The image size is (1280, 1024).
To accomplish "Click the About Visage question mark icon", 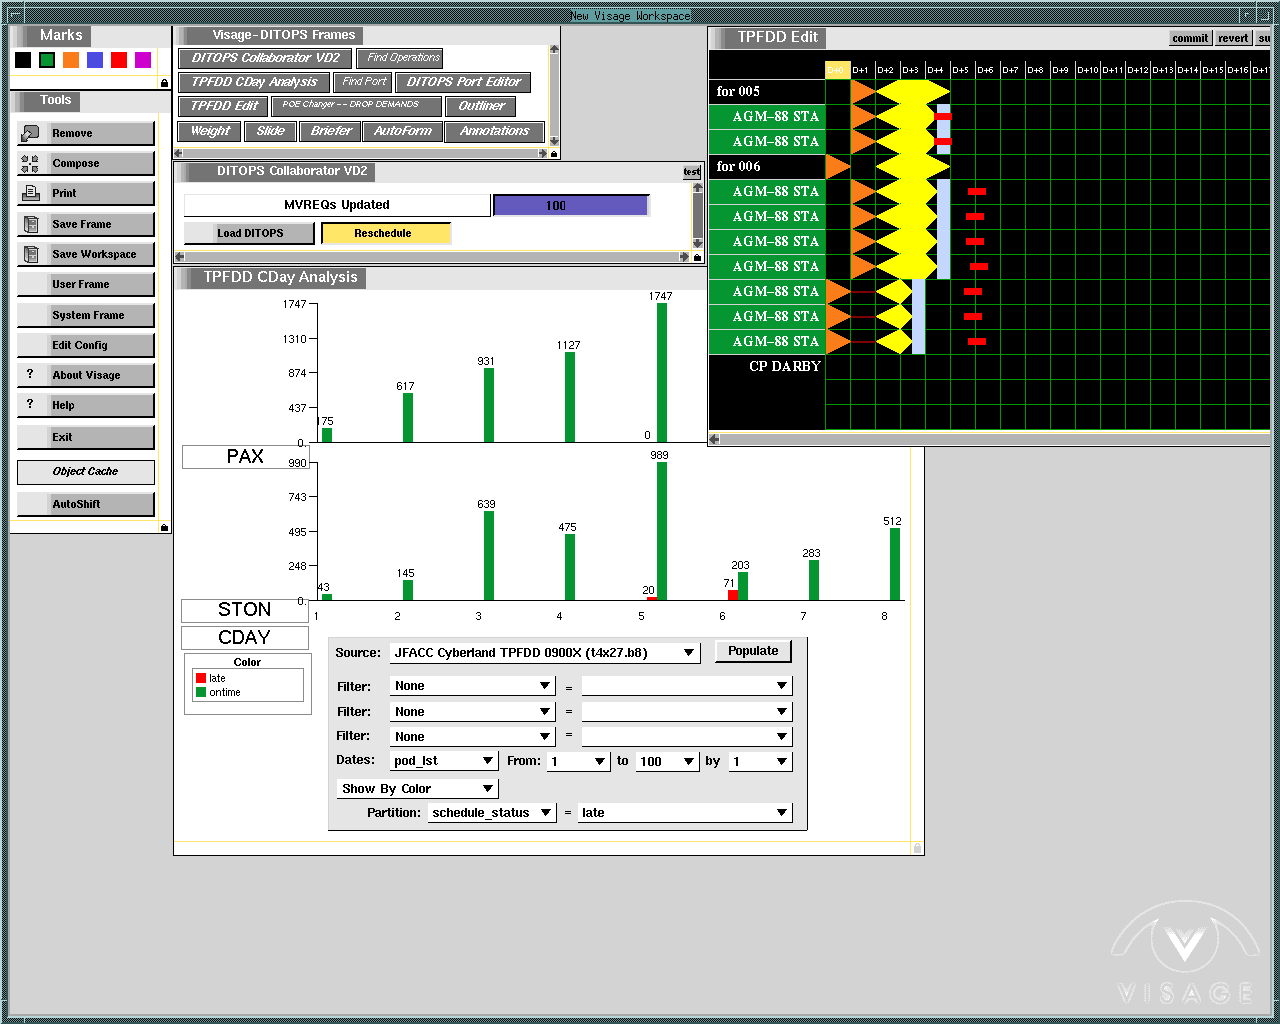I will [x=30, y=374].
